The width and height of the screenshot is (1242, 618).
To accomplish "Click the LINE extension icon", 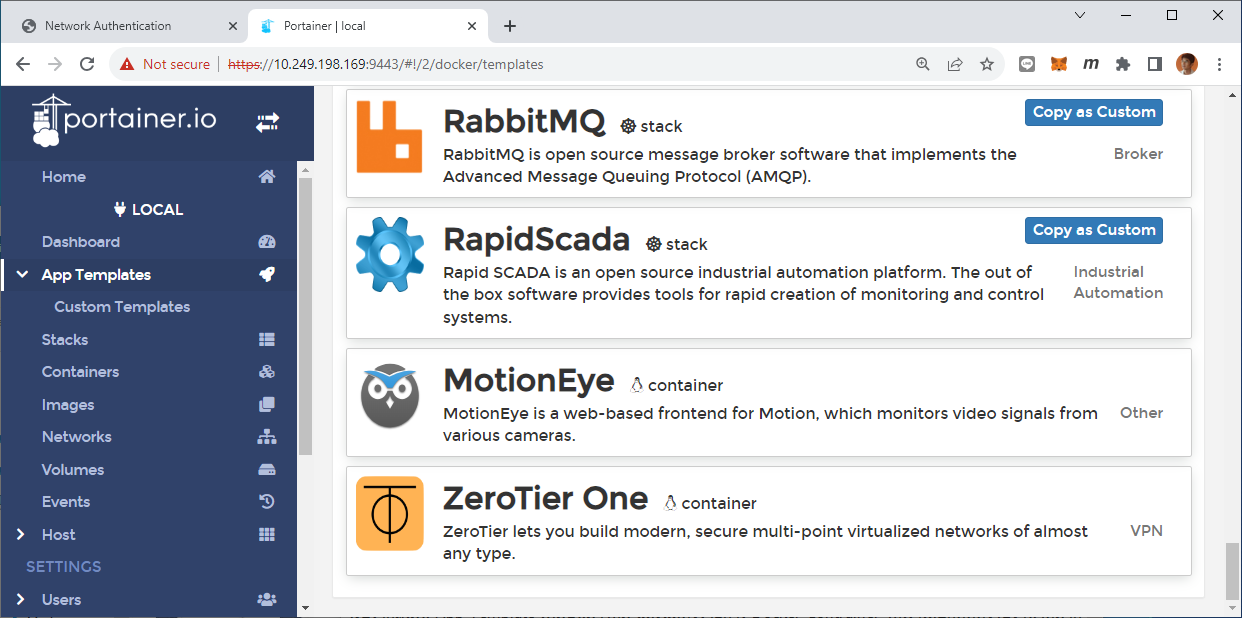I will pos(1027,64).
